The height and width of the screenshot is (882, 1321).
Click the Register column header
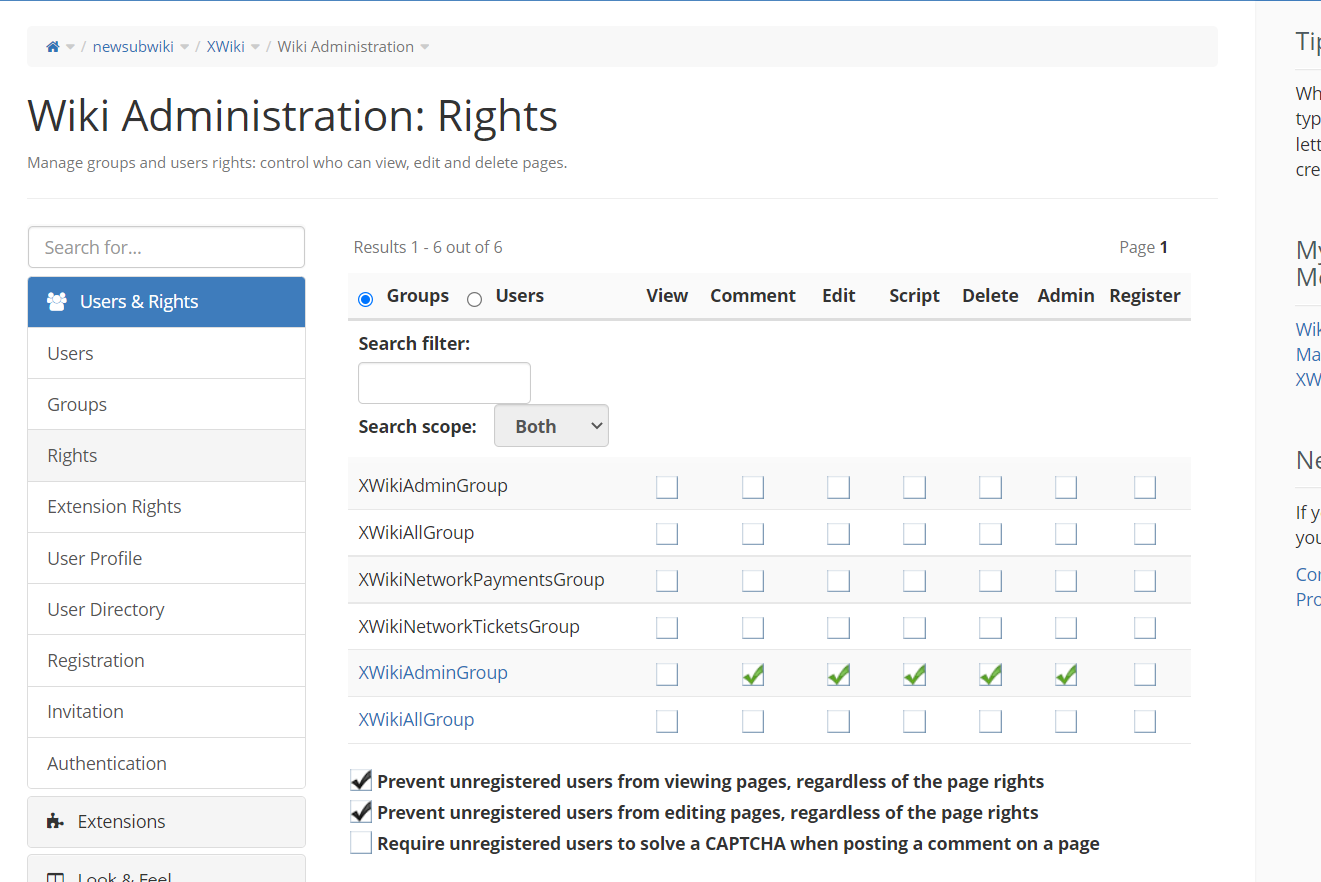[x=1145, y=296]
